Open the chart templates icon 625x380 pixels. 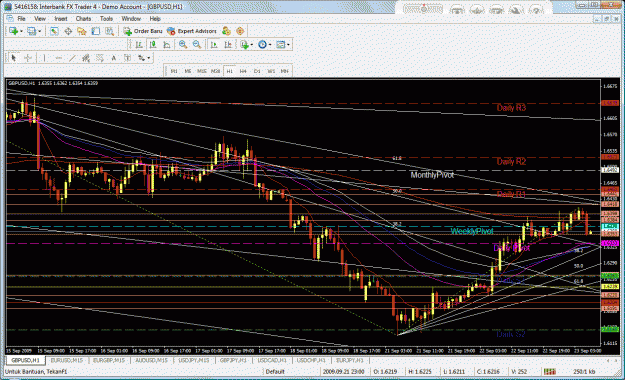(281, 45)
